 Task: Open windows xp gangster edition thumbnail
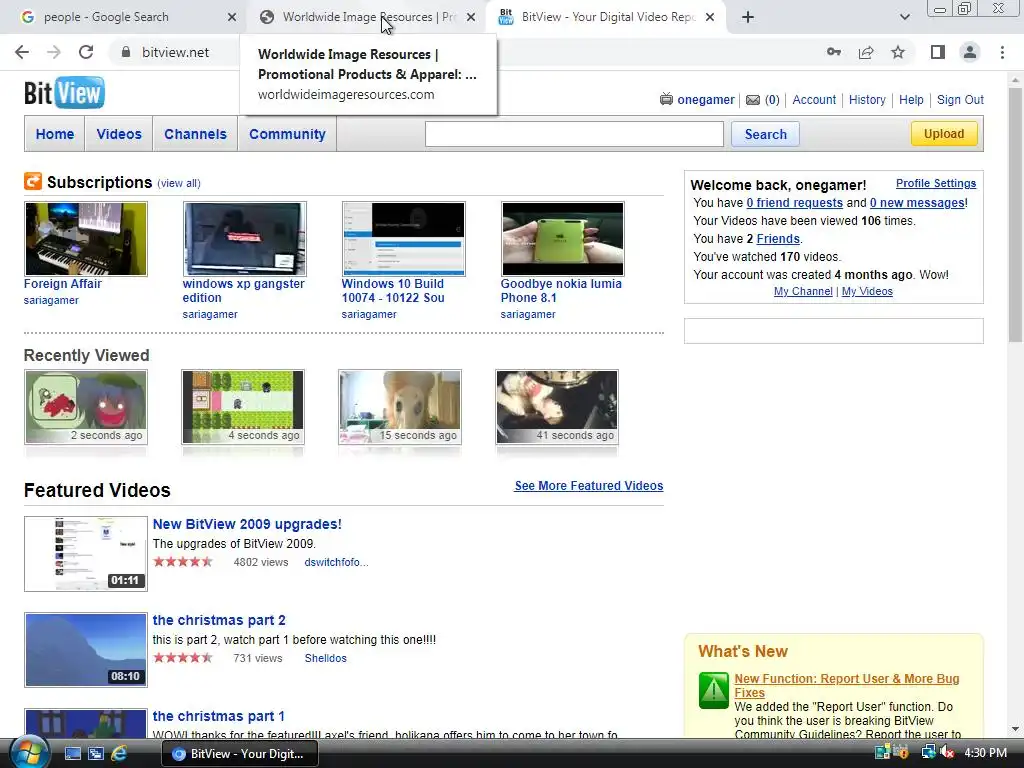(245, 239)
